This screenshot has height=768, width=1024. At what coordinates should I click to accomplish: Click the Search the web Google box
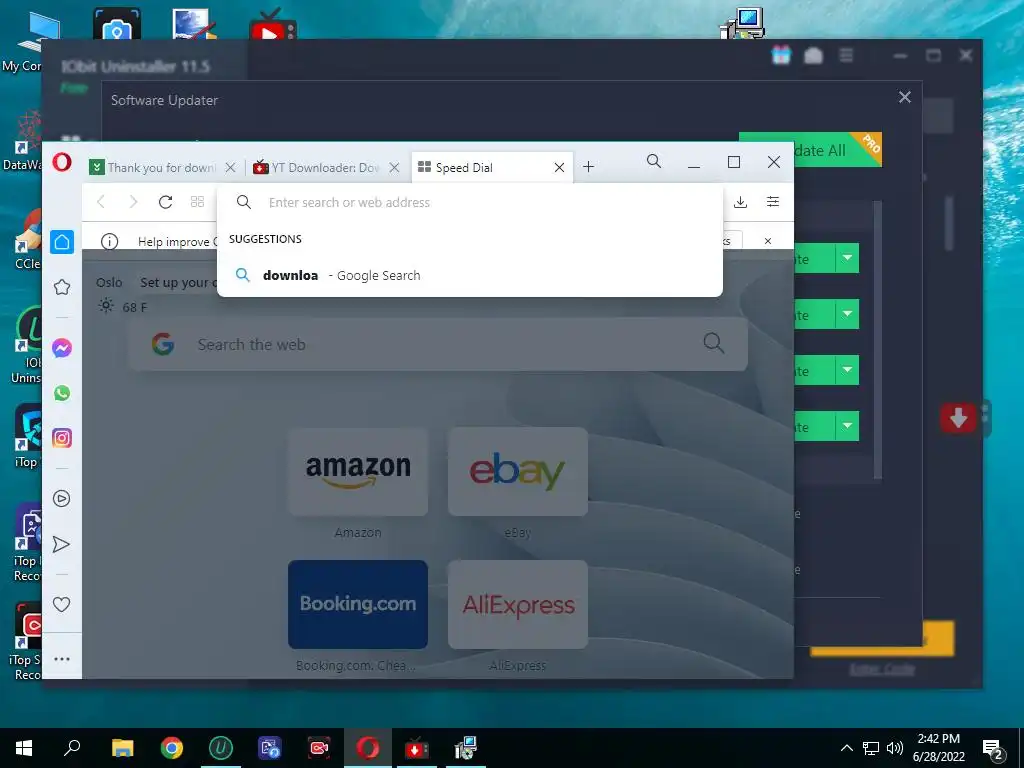(438, 344)
